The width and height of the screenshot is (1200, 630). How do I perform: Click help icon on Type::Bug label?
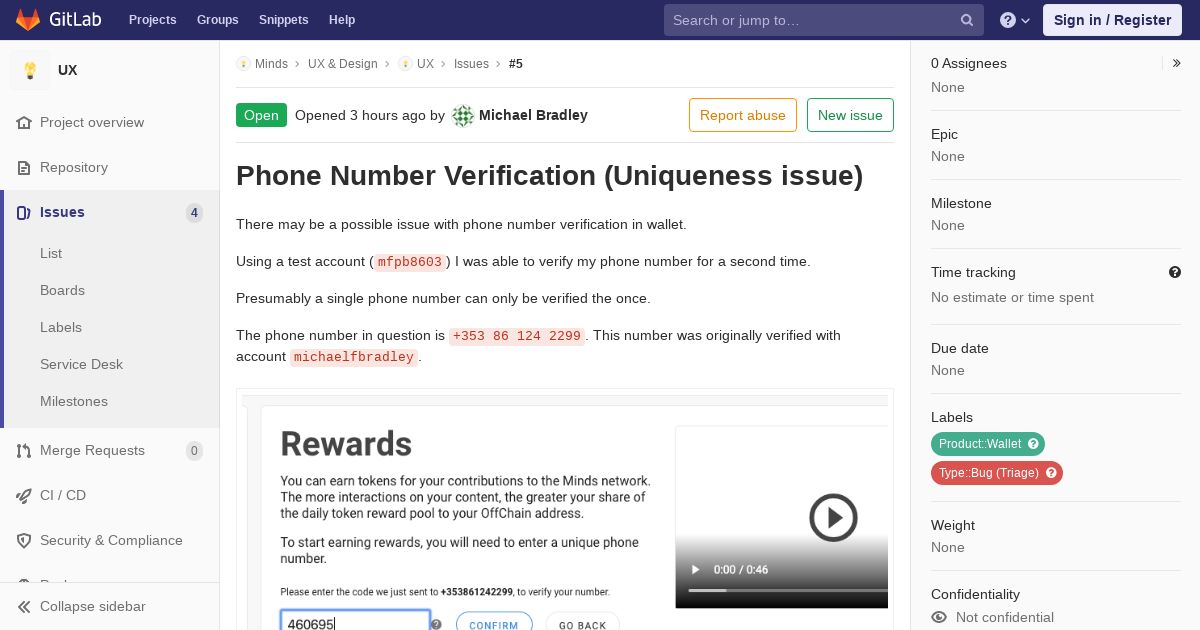(1051, 473)
